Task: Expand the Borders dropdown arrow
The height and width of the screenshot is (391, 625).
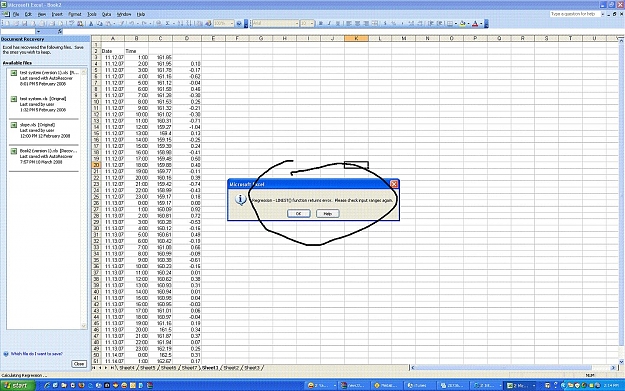Action: coord(456,24)
